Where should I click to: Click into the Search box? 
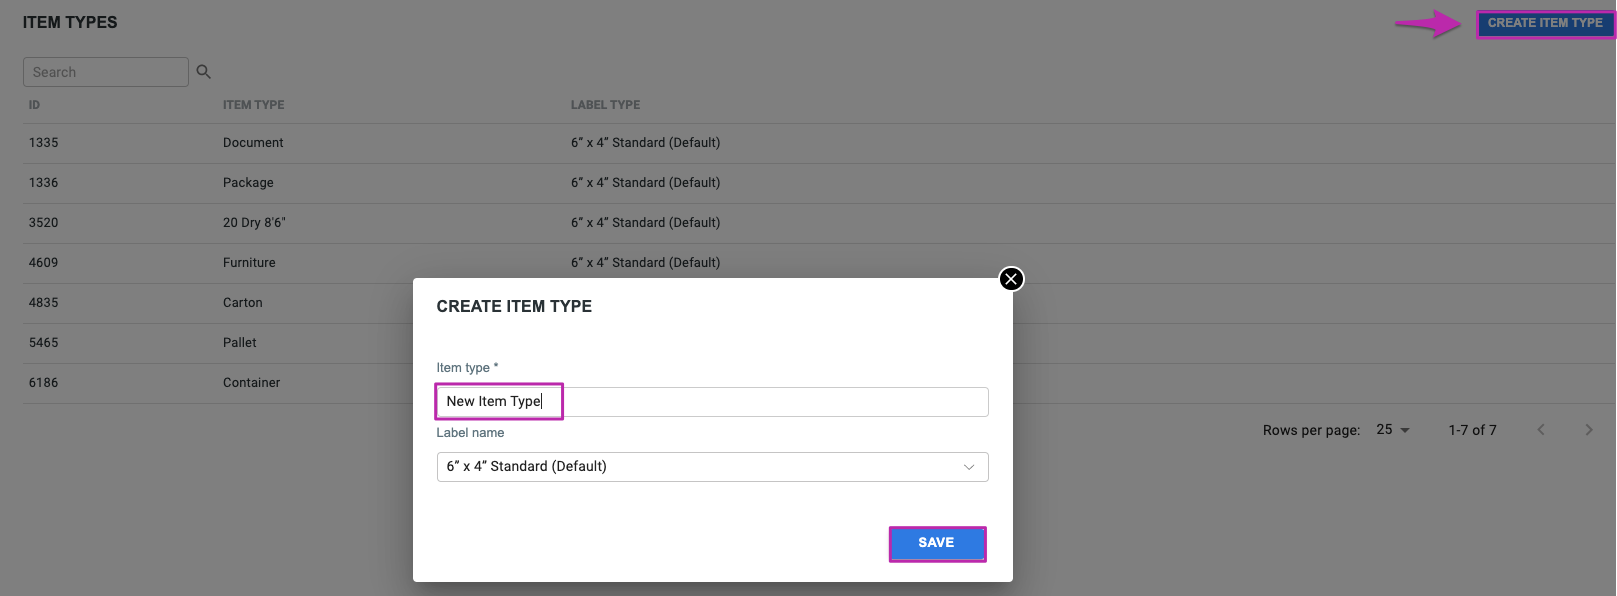point(106,72)
